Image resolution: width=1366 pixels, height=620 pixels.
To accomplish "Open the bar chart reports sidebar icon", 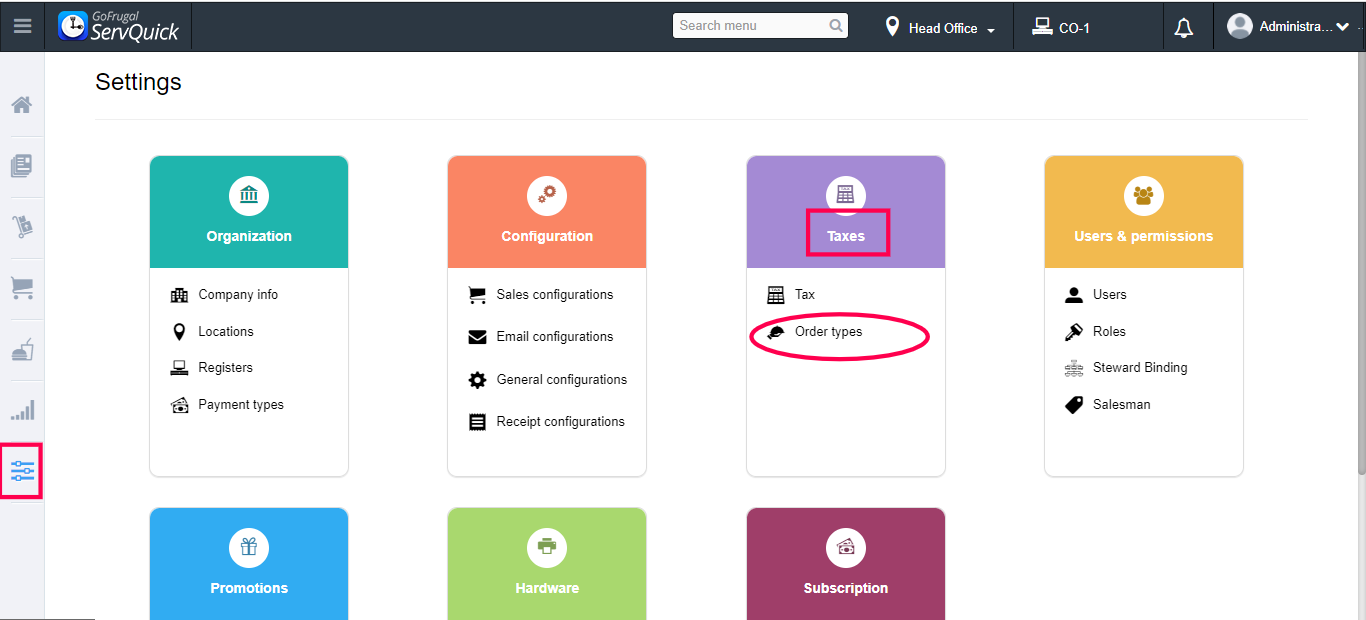I will 22,410.
